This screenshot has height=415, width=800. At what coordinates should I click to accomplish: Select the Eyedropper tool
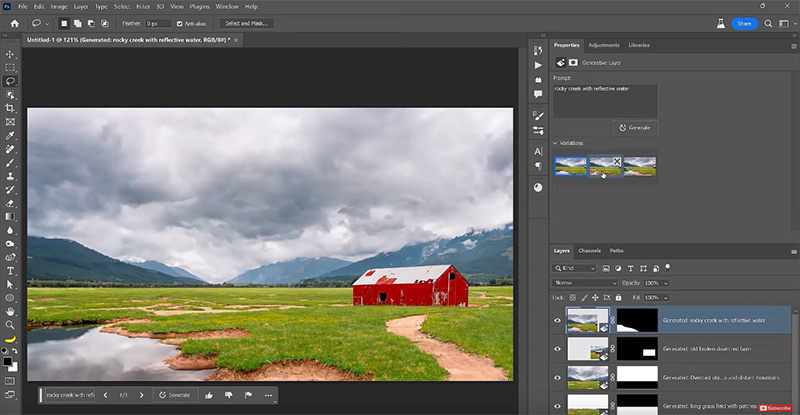(10, 136)
